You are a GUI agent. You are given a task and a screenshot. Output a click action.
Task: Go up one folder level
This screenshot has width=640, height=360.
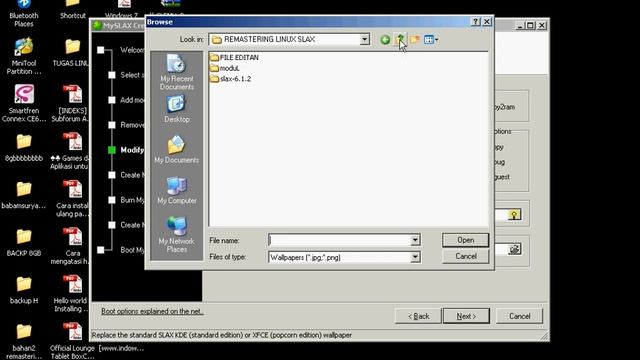click(x=400, y=40)
